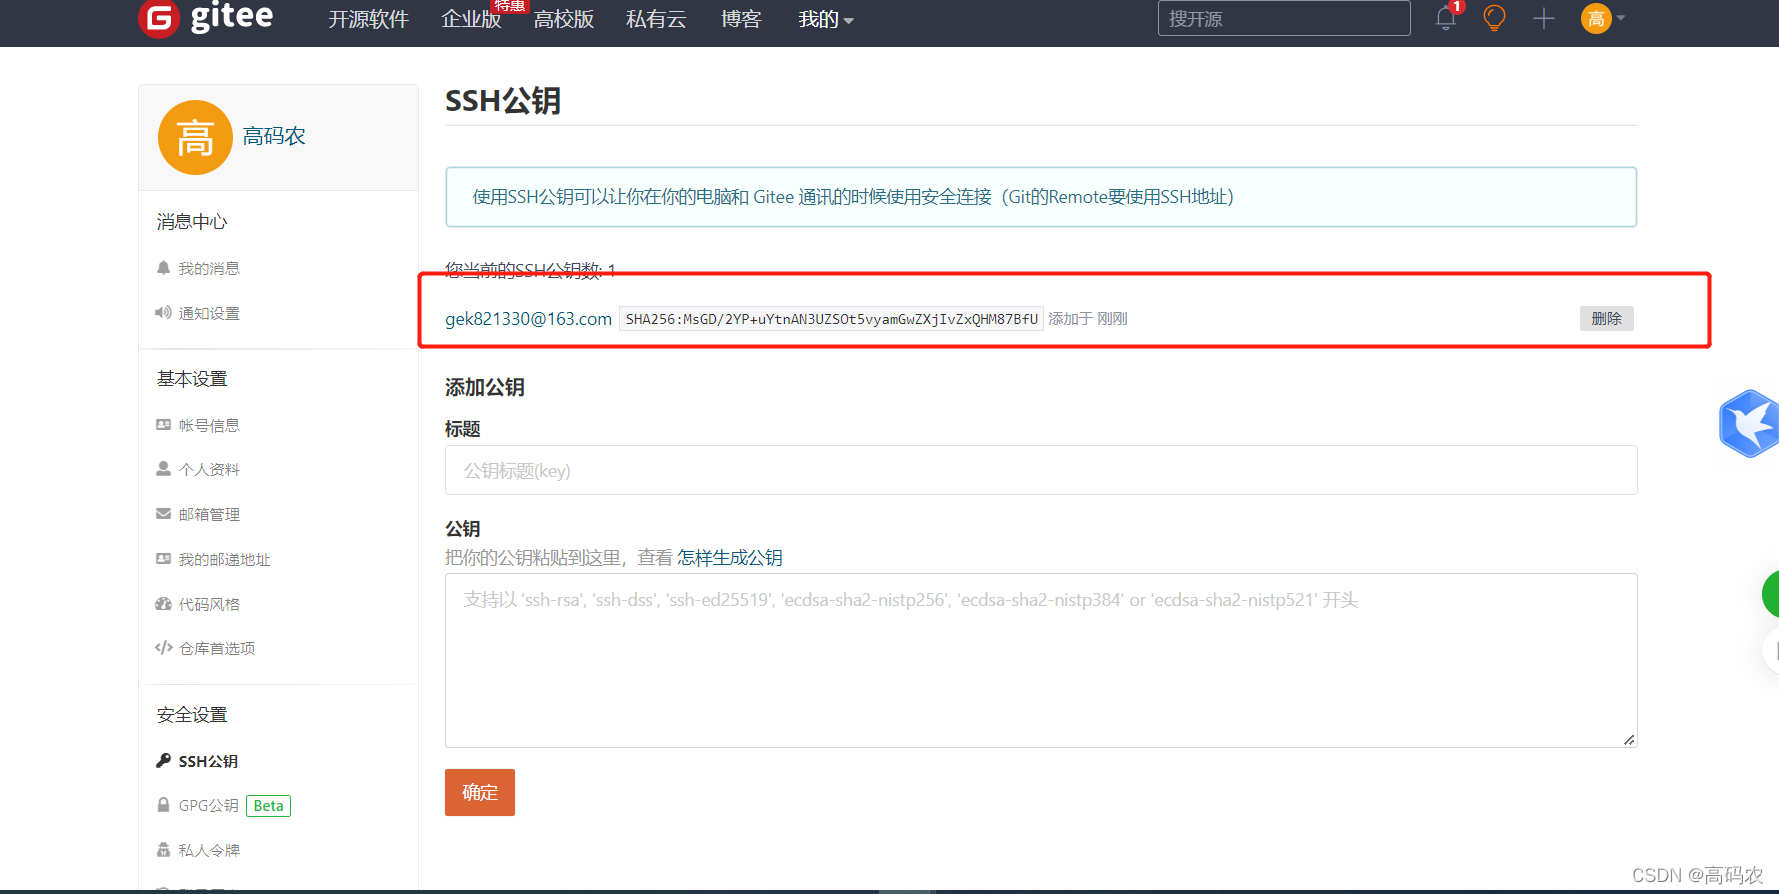
Task: Open 仓库首选项 settings
Action: (x=217, y=648)
